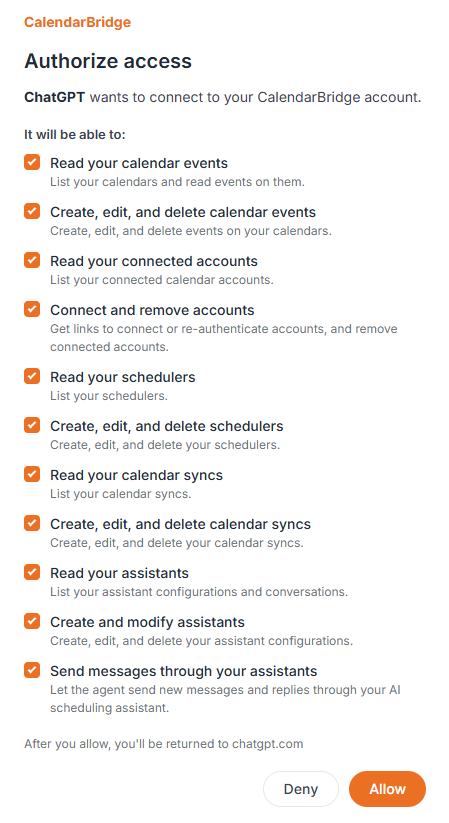The width and height of the screenshot is (449, 823).
Task: Uncheck Read your connected accounts checkbox
Action: click(x=32, y=260)
